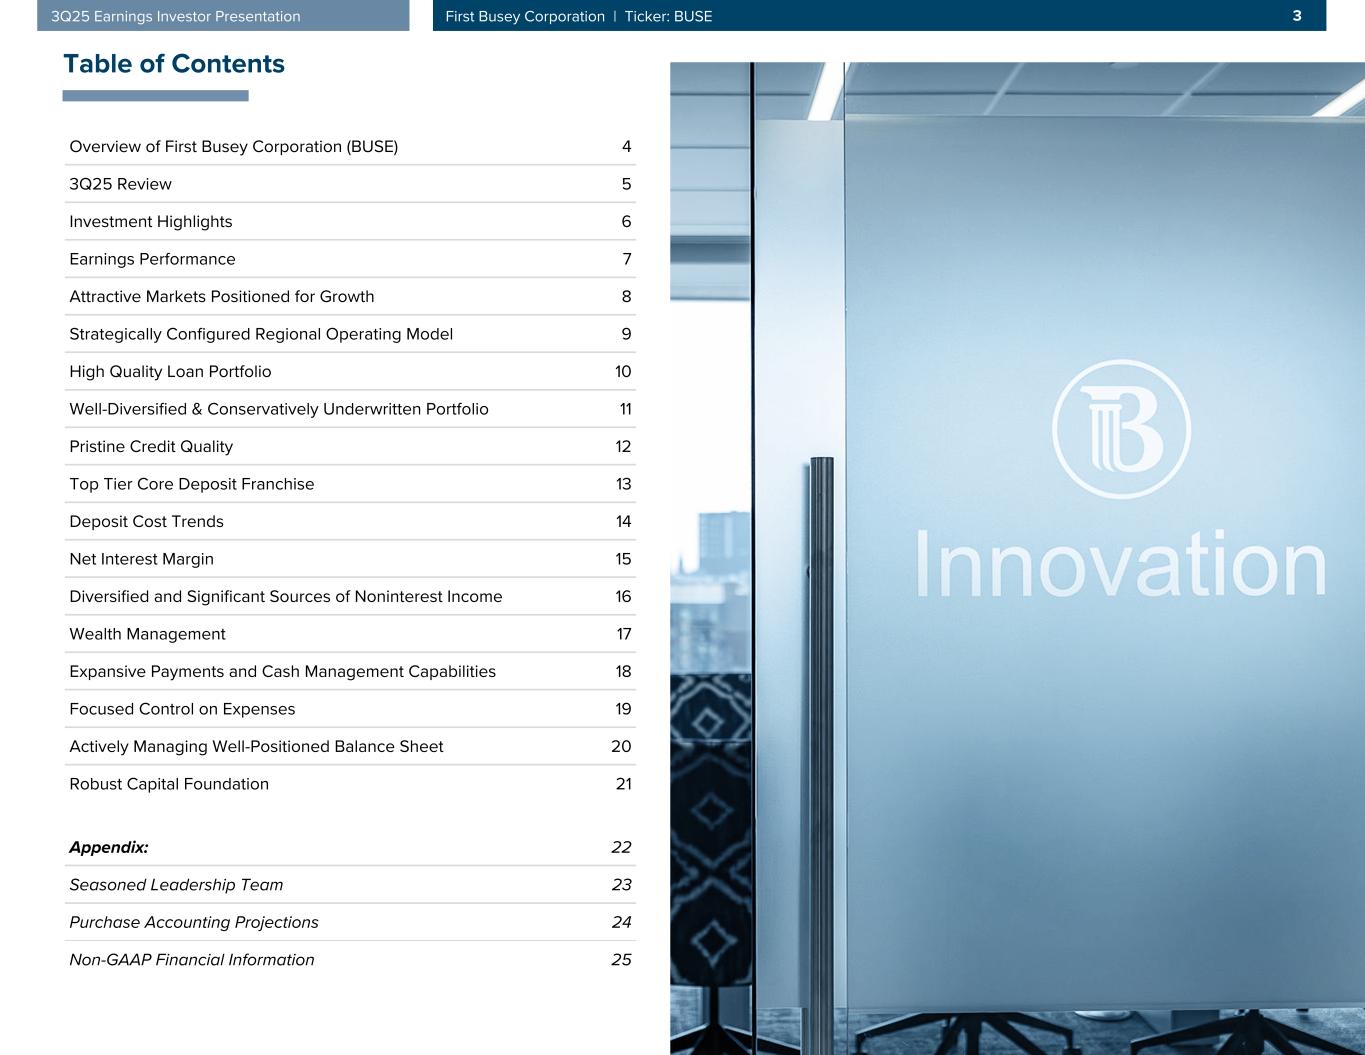Select the Wealth Management entry
The width and height of the screenshot is (1365, 1055).
tap(147, 634)
